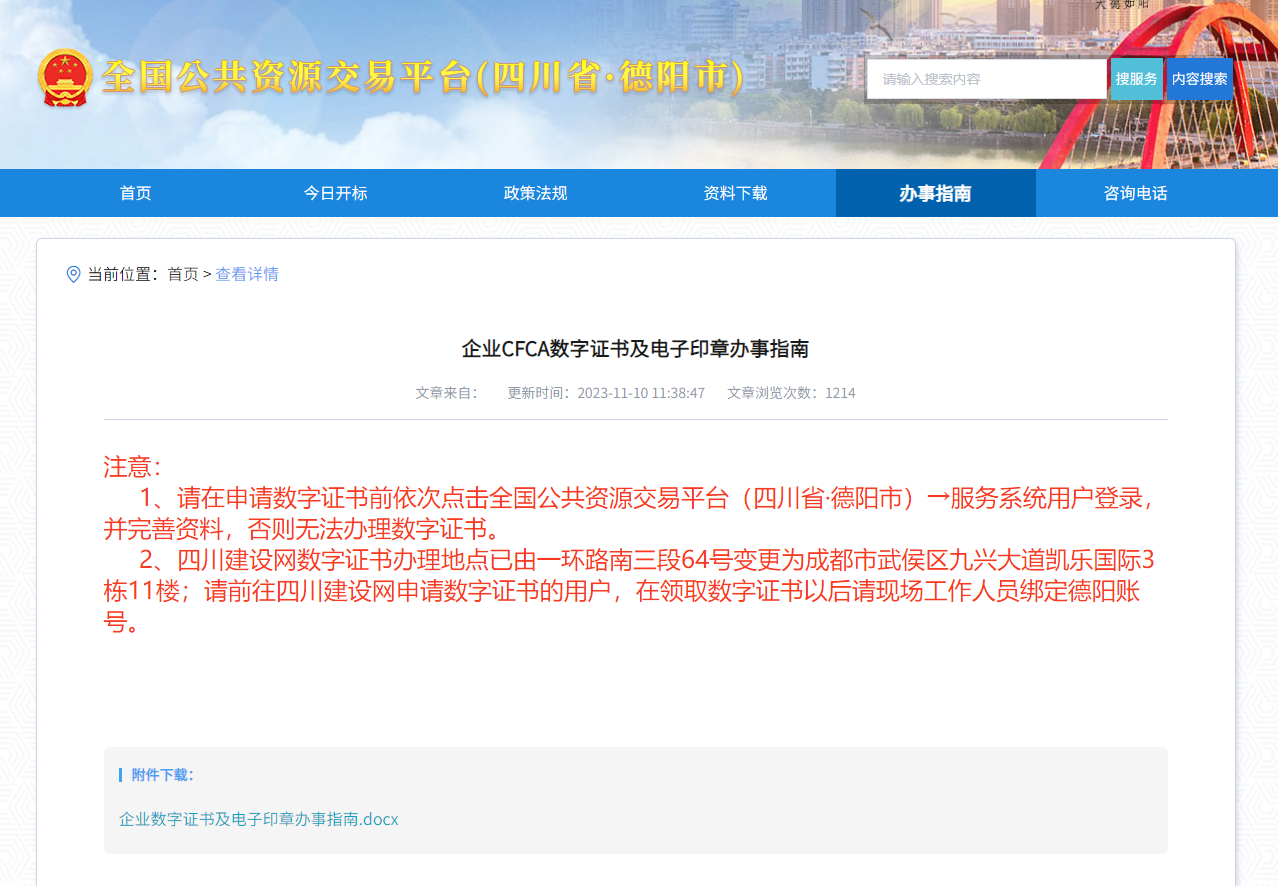Click the article title 企业CFCA数字证书及电子印章办事指南
Screen dimensions: 1278x886
[635, 349]
